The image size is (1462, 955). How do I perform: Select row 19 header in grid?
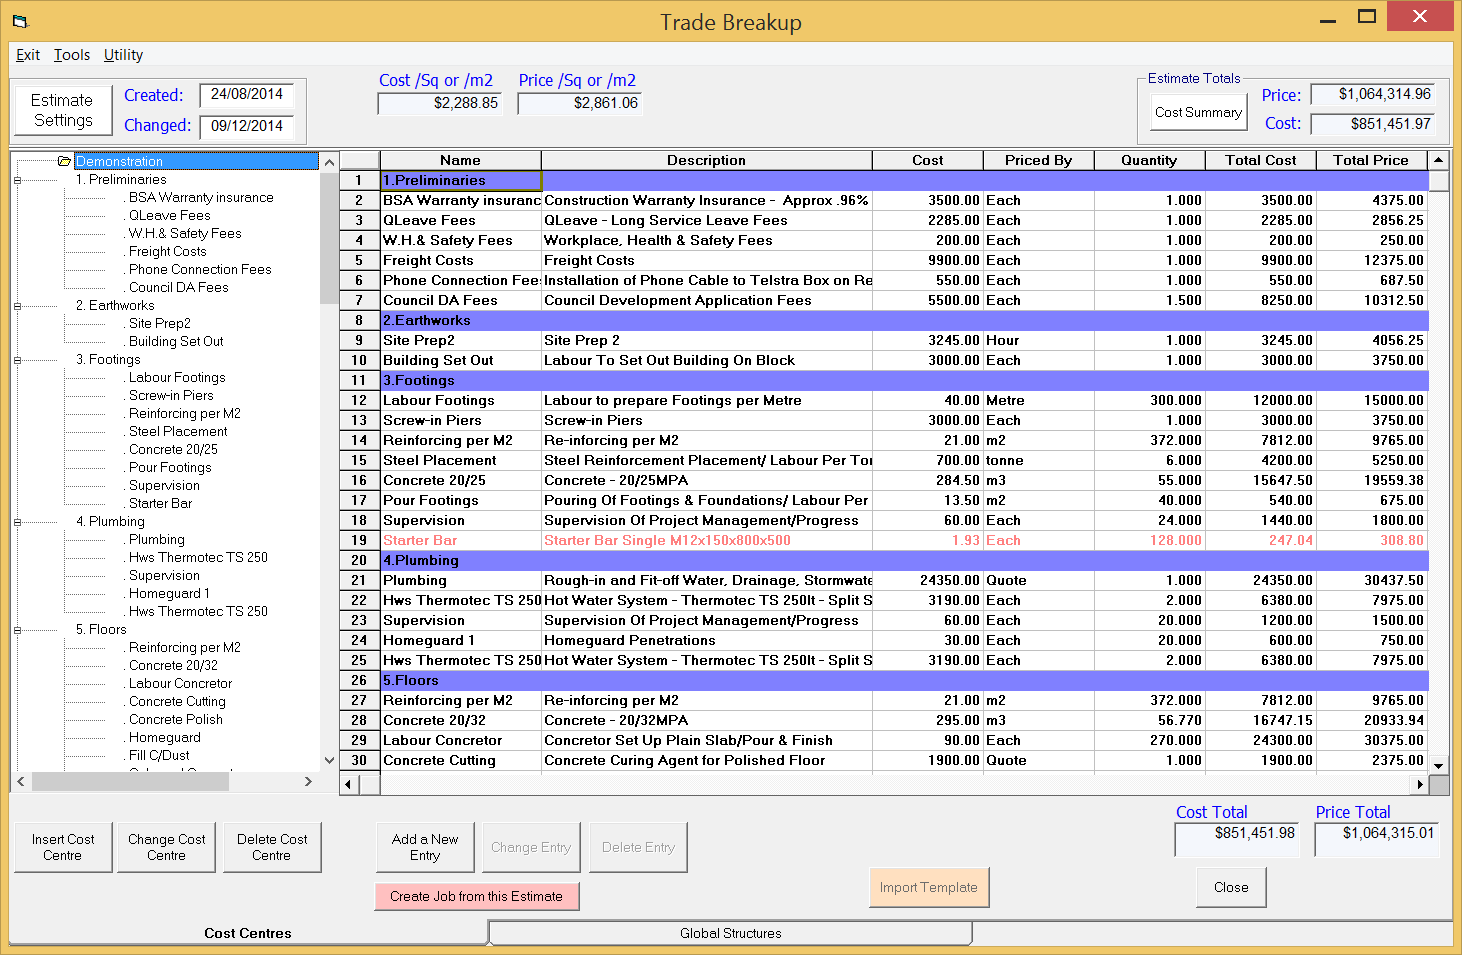pyautogui.click(x=359, y=540)
